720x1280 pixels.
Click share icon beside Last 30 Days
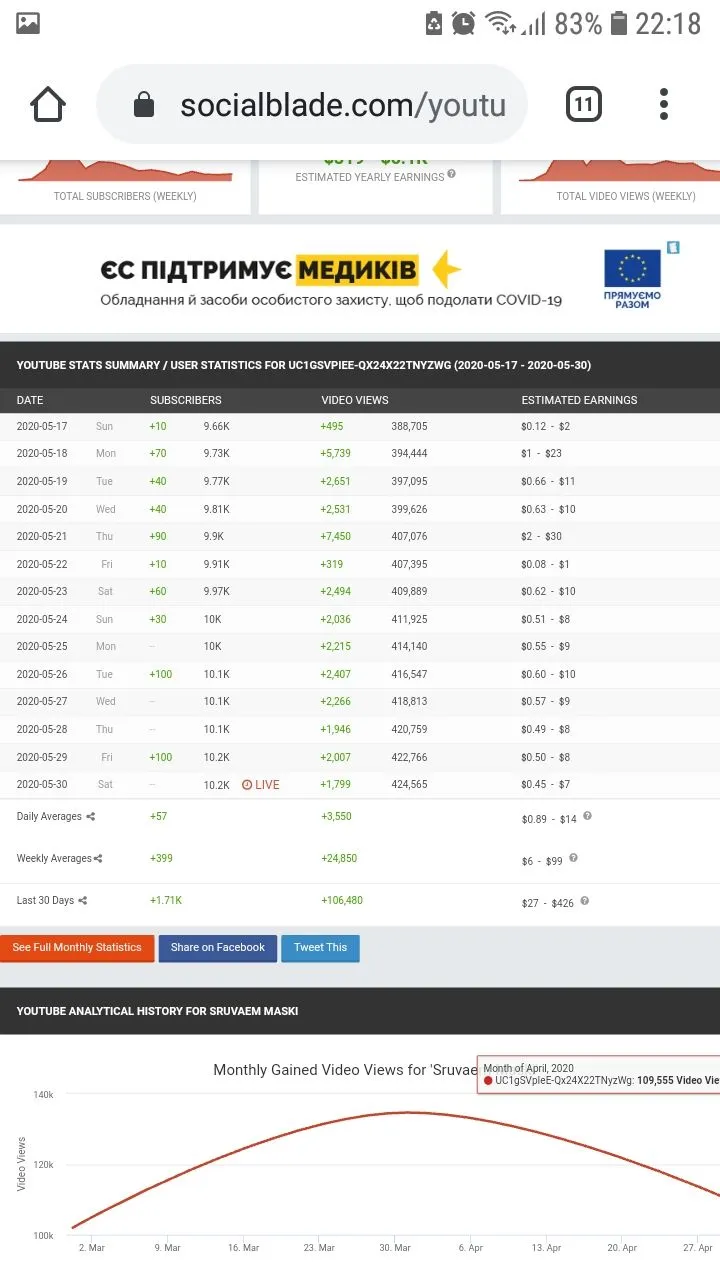(83, 901)
